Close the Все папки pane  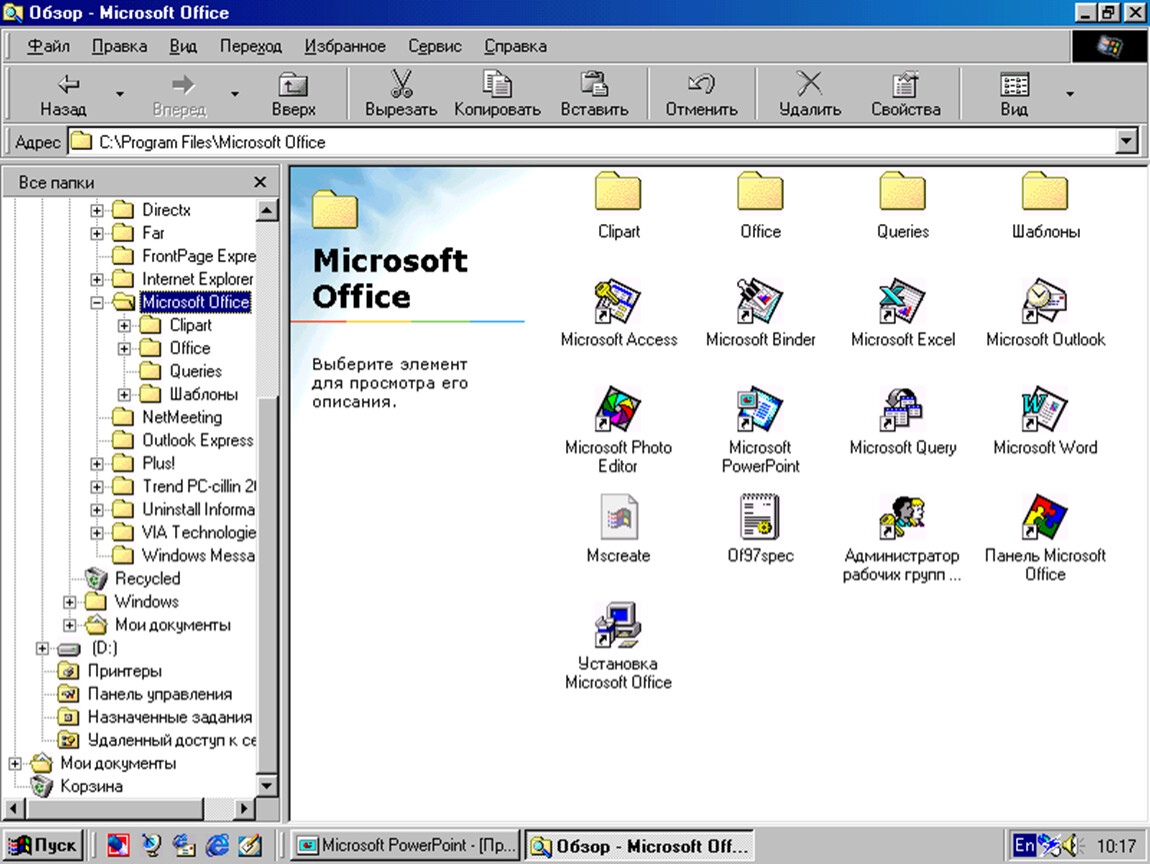pos(260,182)
